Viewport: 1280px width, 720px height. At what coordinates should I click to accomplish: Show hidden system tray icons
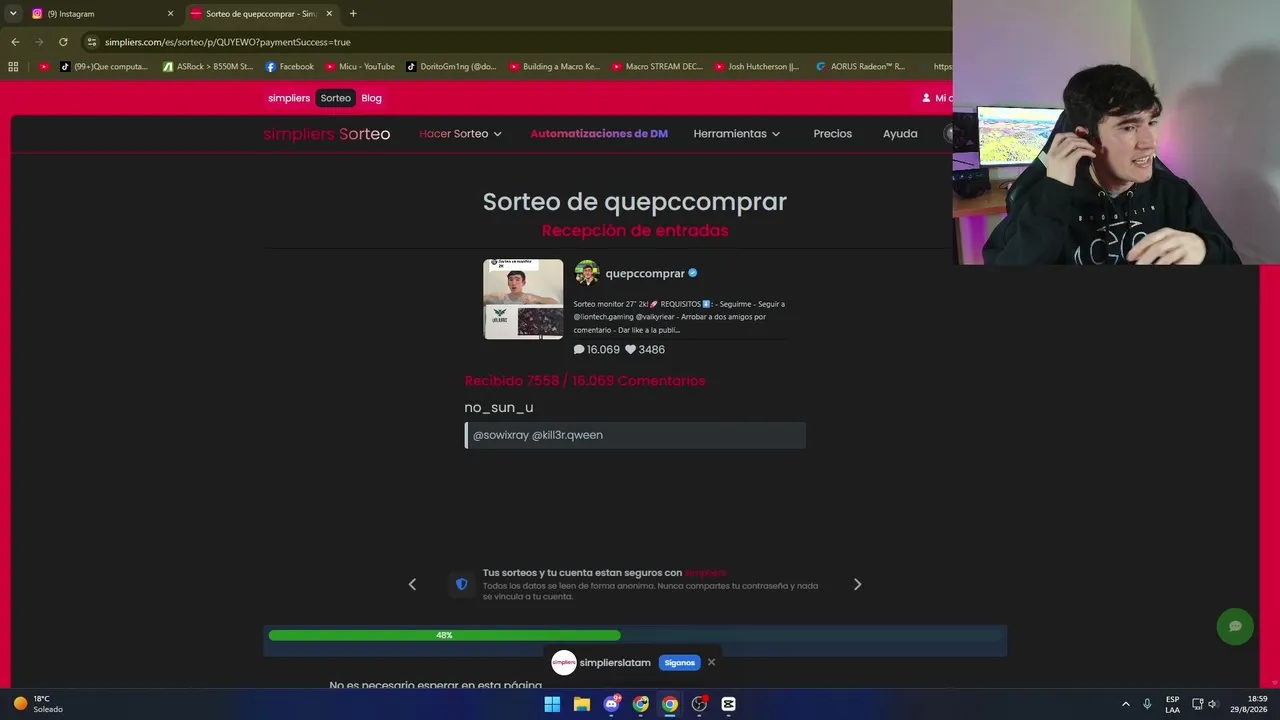click(x=1125, y=704)
